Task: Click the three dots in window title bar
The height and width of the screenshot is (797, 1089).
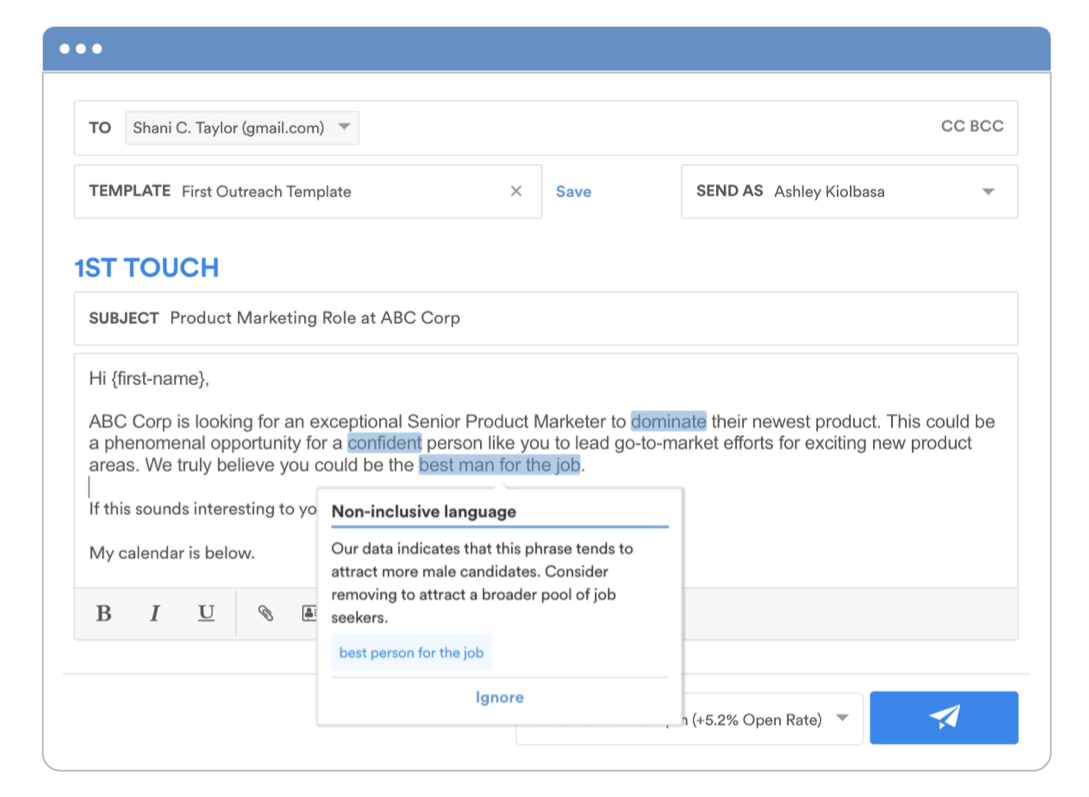Action: (80, 49)
